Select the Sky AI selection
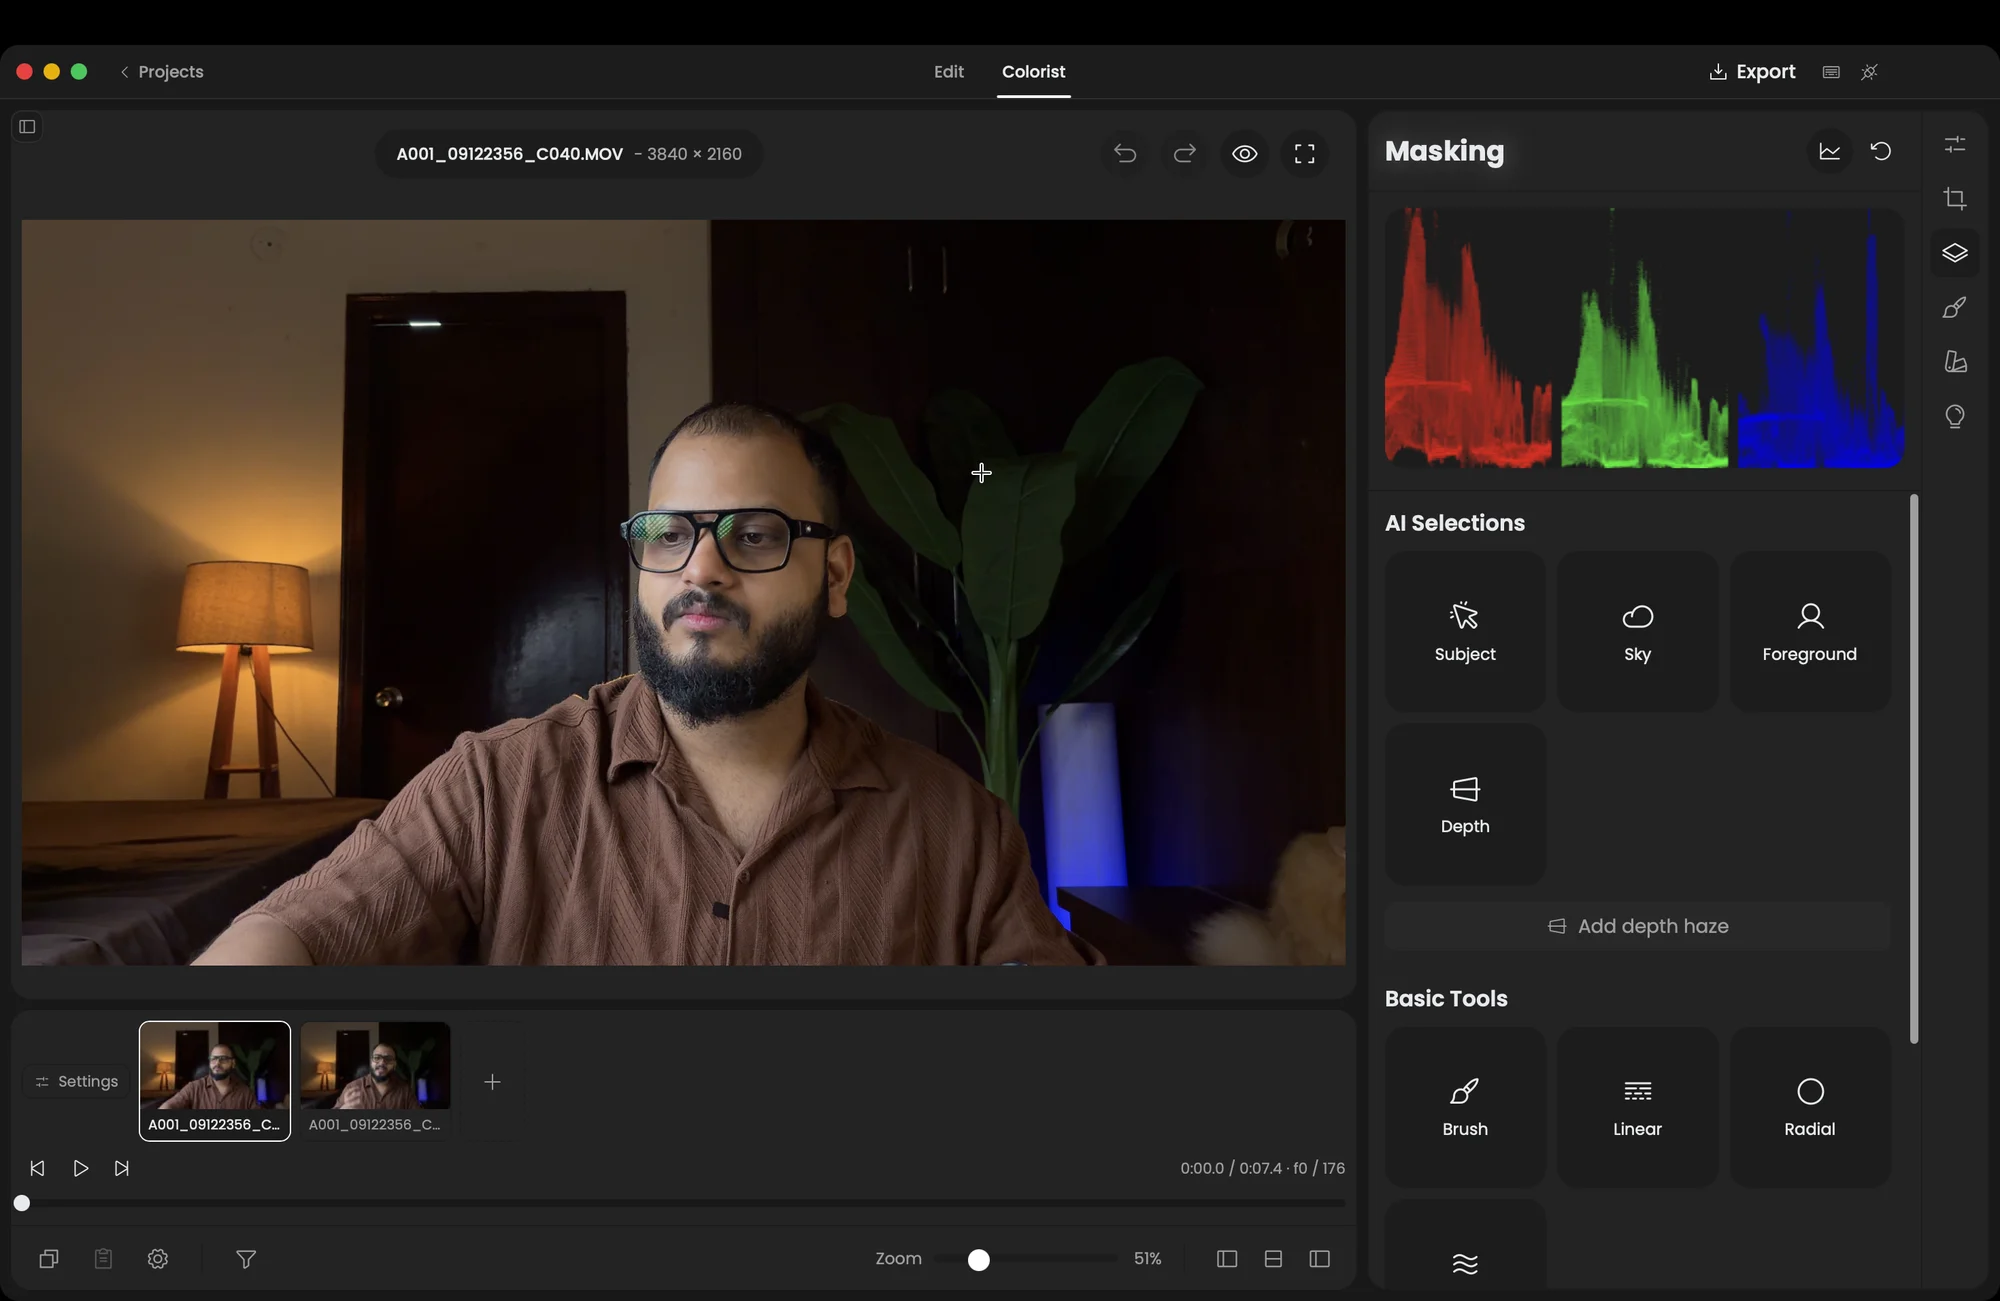Screen dimensions: 2000x1301 [x=1637, y=632]
